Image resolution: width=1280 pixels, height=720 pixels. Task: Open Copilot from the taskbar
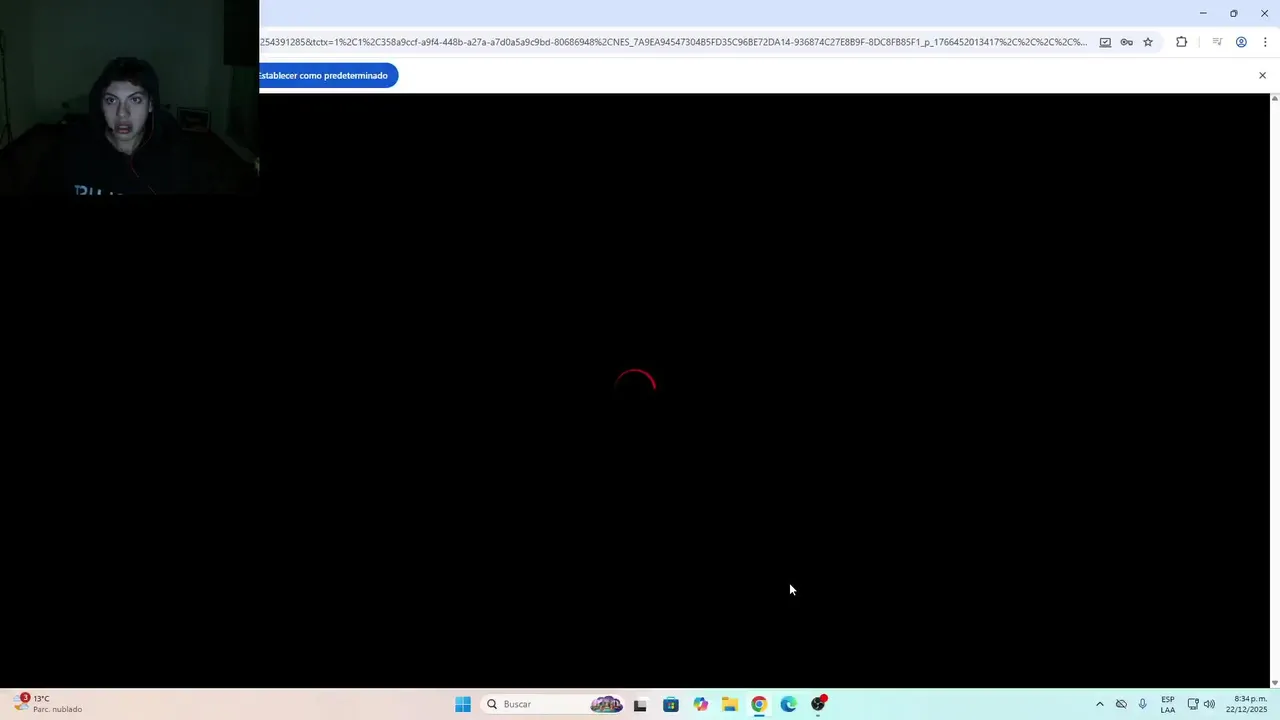click(x=700, y=704)
